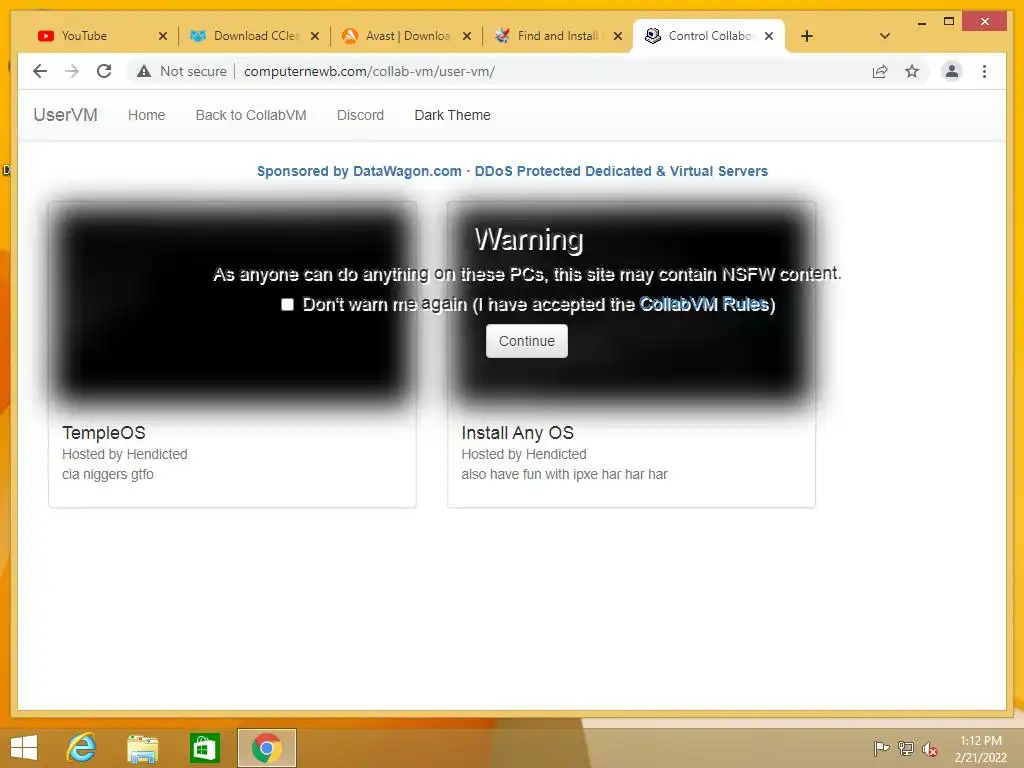Open the taskbar clock and date

pos(980,748)
